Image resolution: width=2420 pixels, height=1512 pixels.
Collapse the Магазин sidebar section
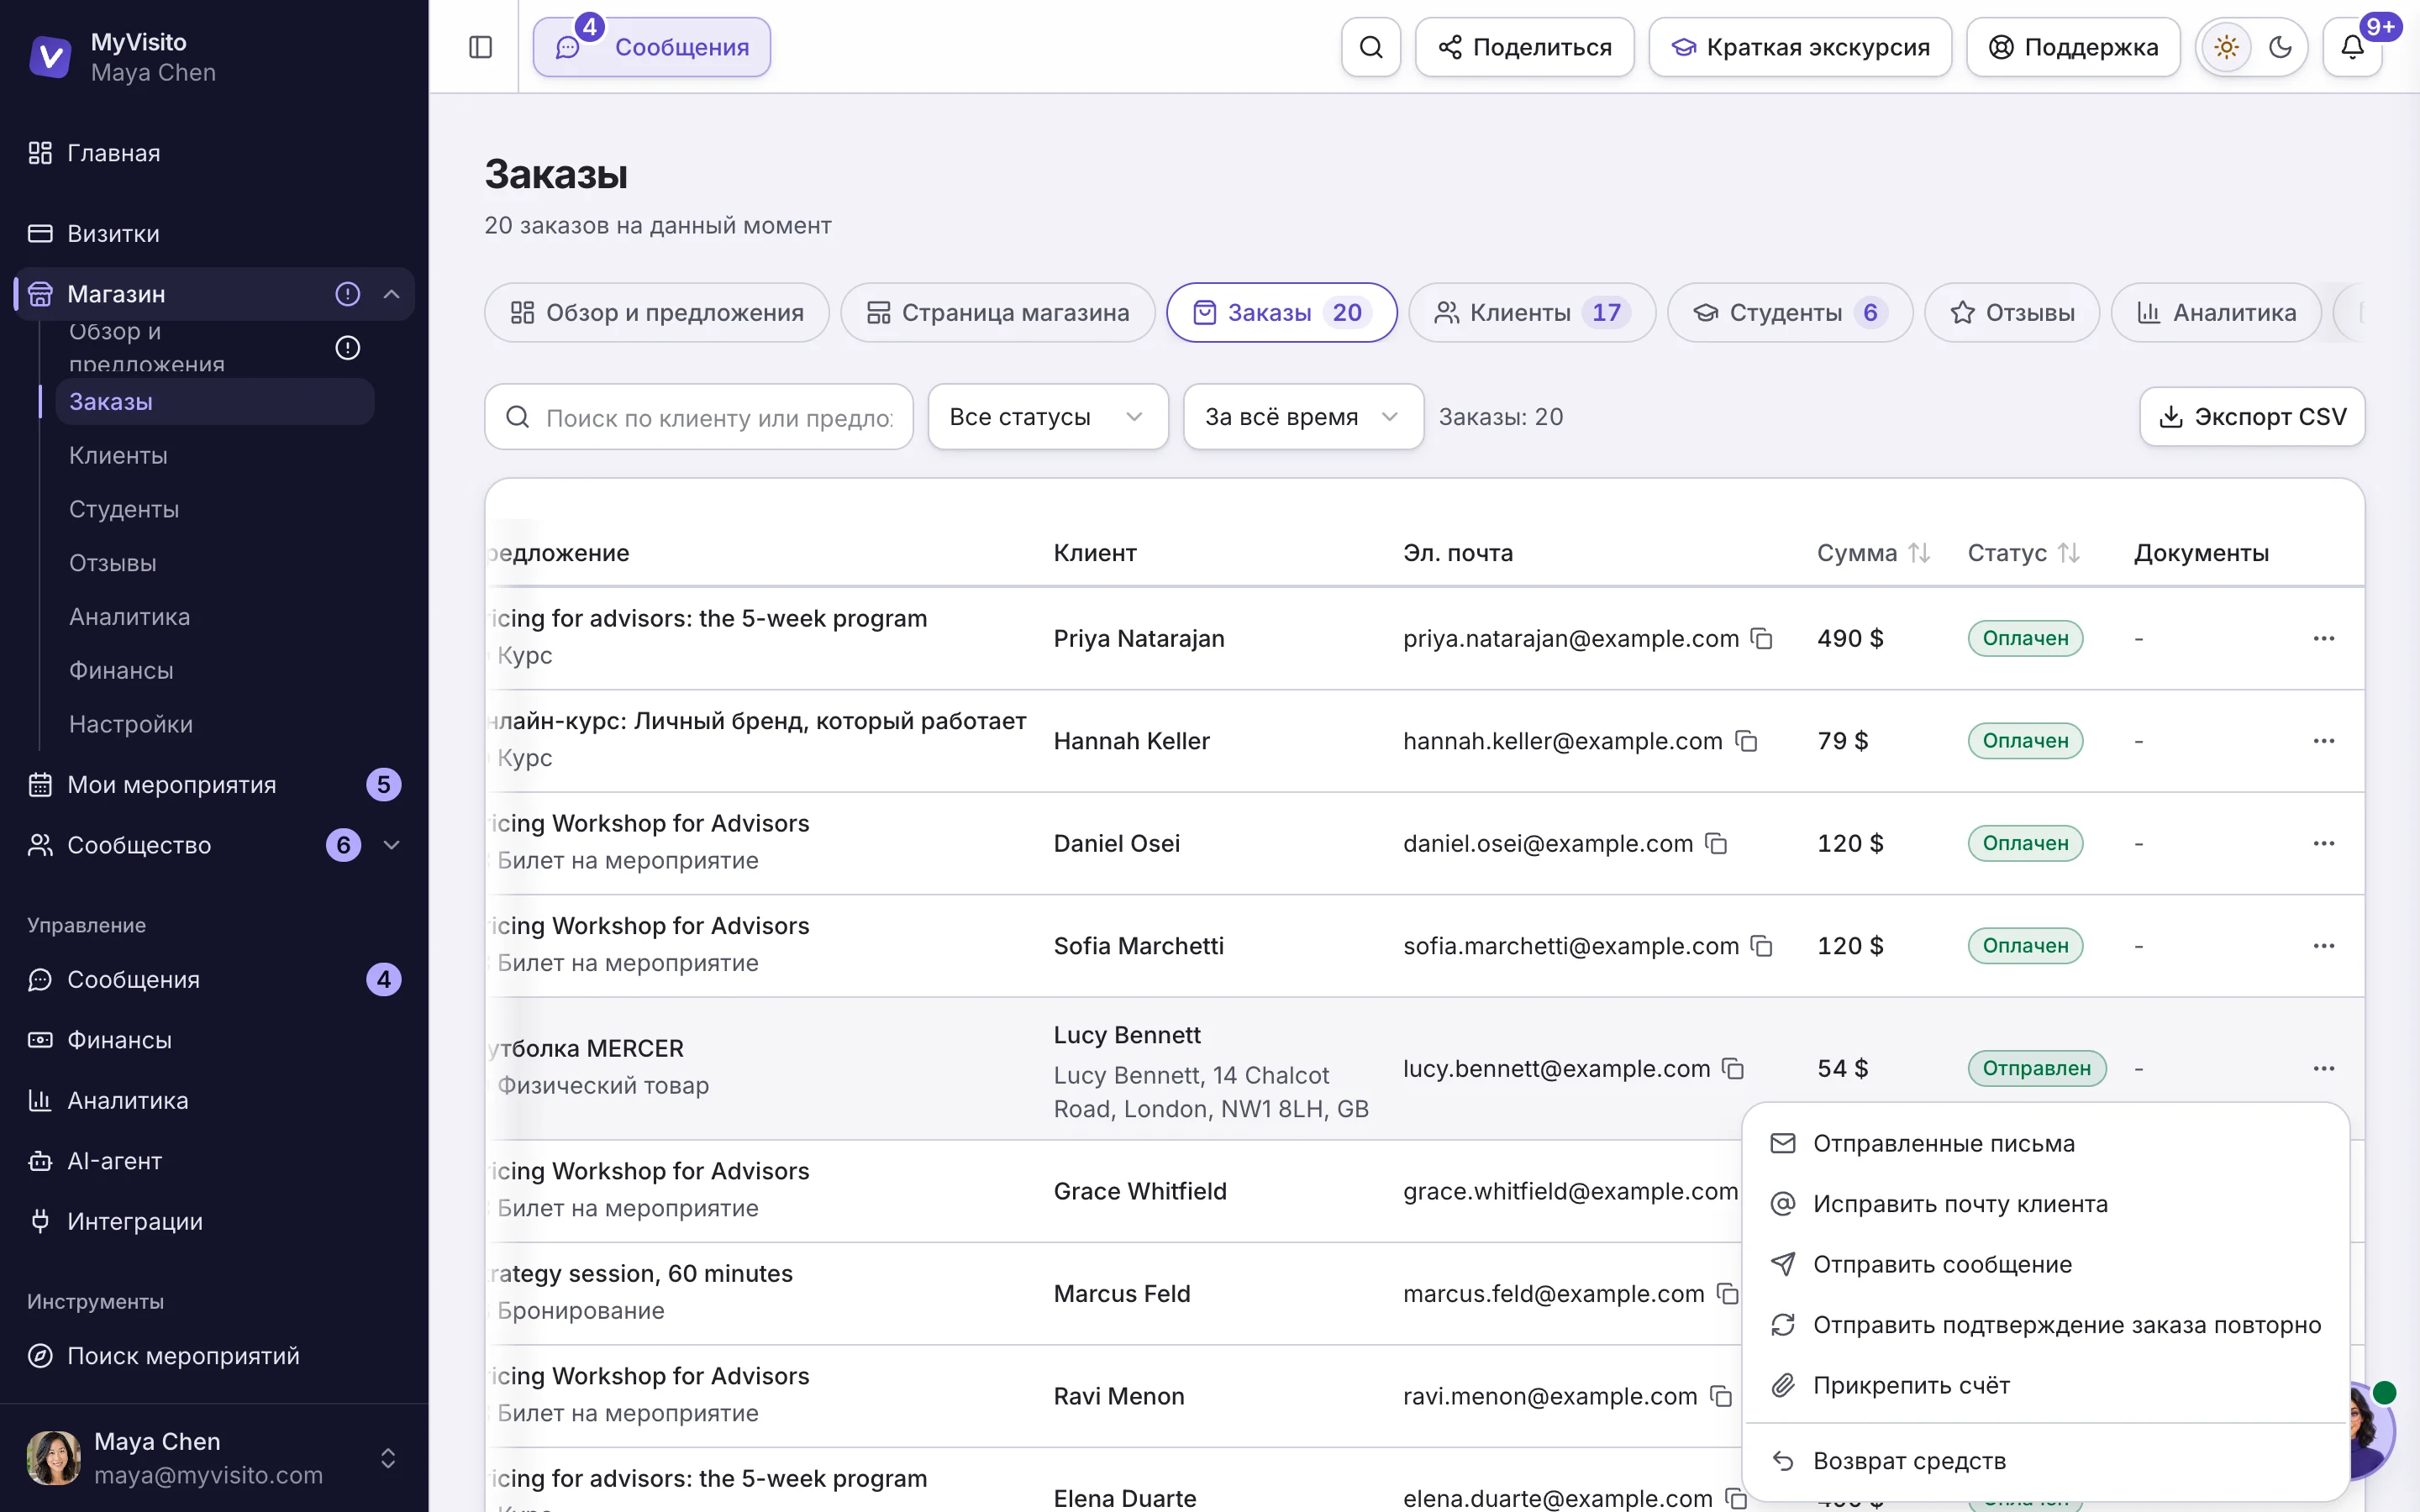pos(392,294)
